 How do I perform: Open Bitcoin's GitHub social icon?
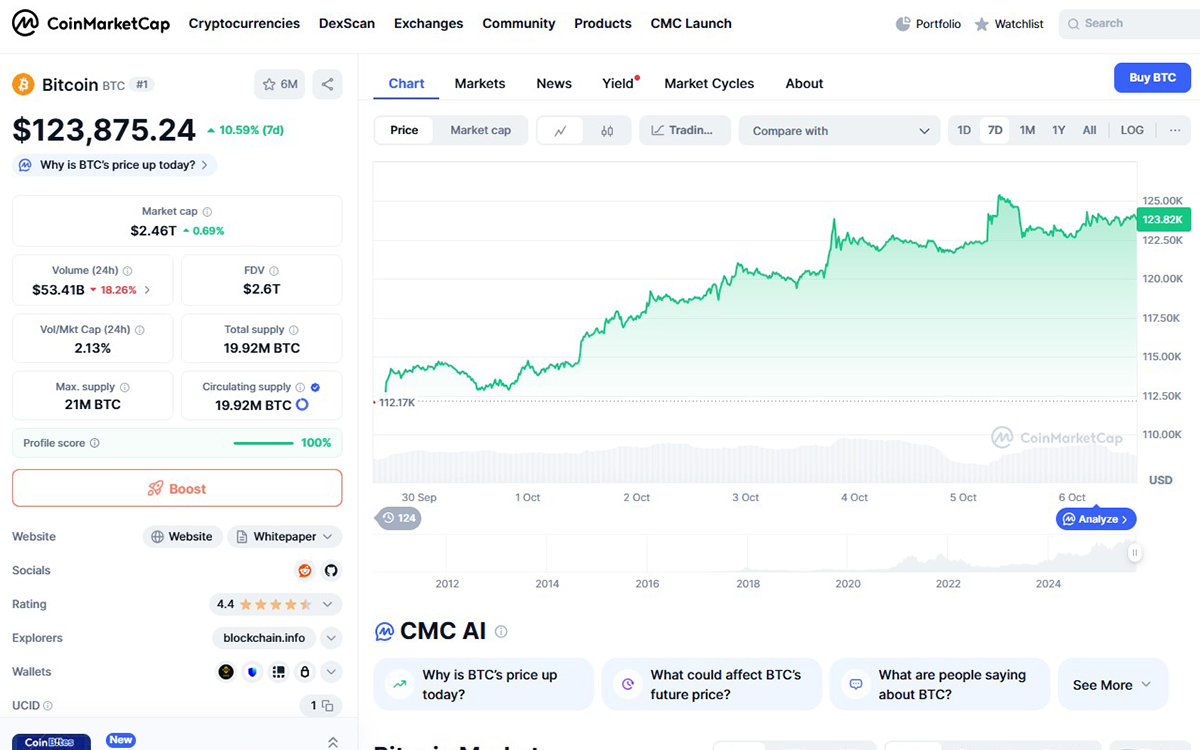[330, 570]
